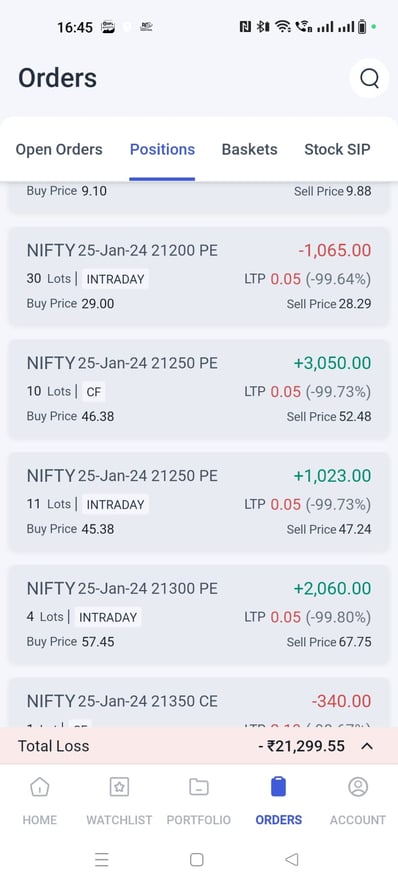Tap Android home square button
The image size is (398, 884).
coord(197,859)
